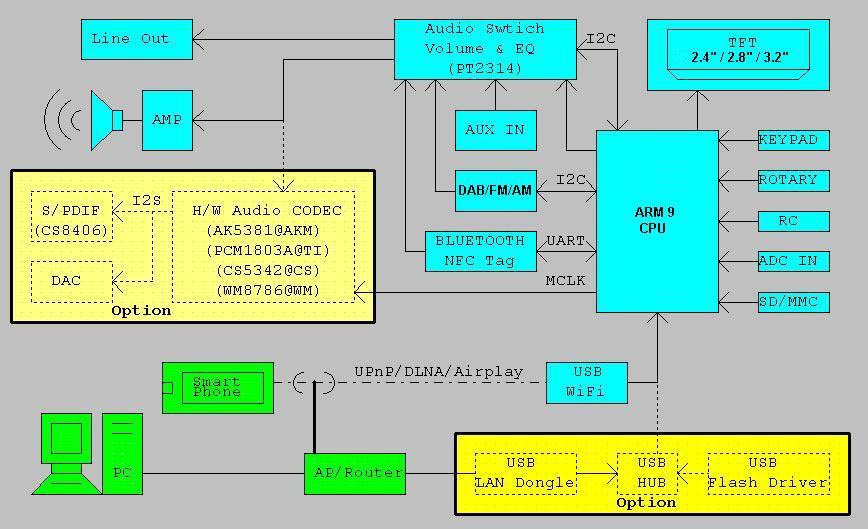Click the wireless antenna symbol near Smart Phone
This screenshot has width=868, height=529.
(x=314, y=382)
